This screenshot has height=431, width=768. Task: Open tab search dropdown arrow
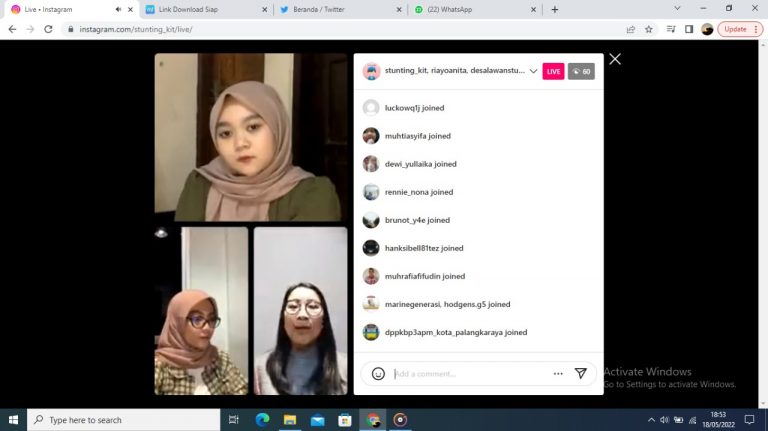677,8
